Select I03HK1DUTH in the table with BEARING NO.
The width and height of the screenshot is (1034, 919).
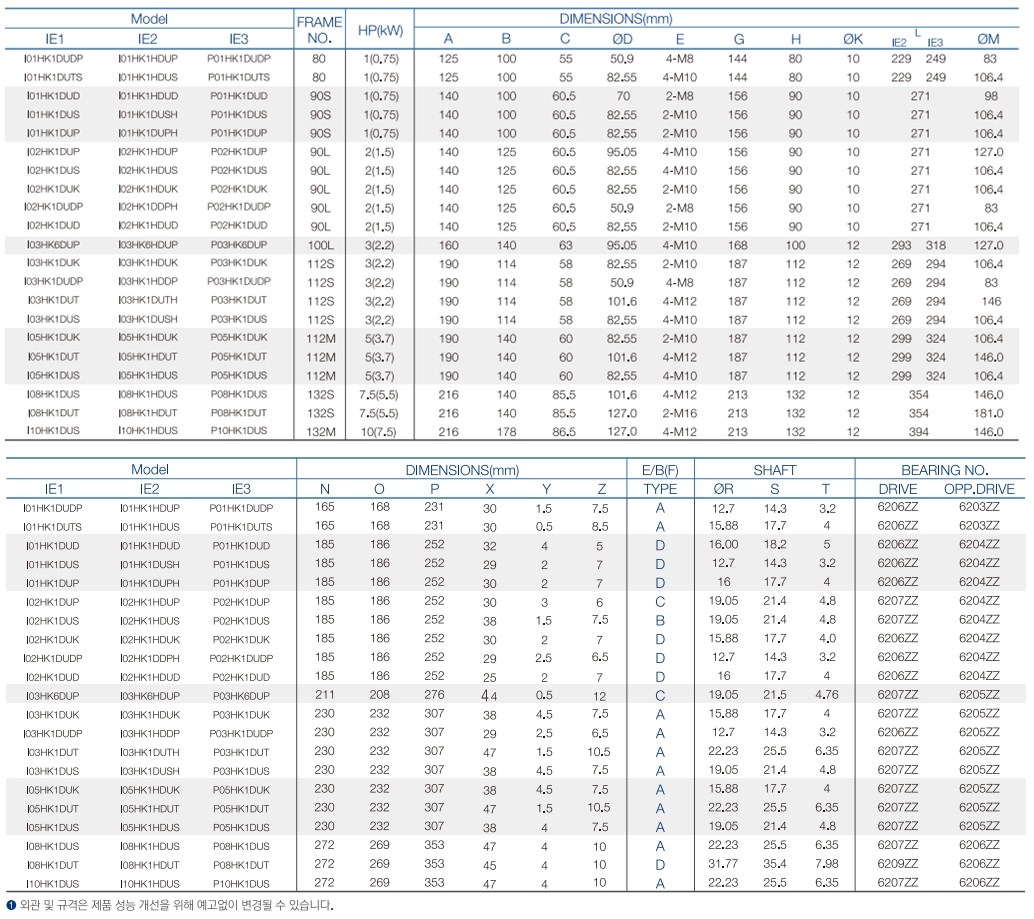pyautogui.click(x=150, y=752)
